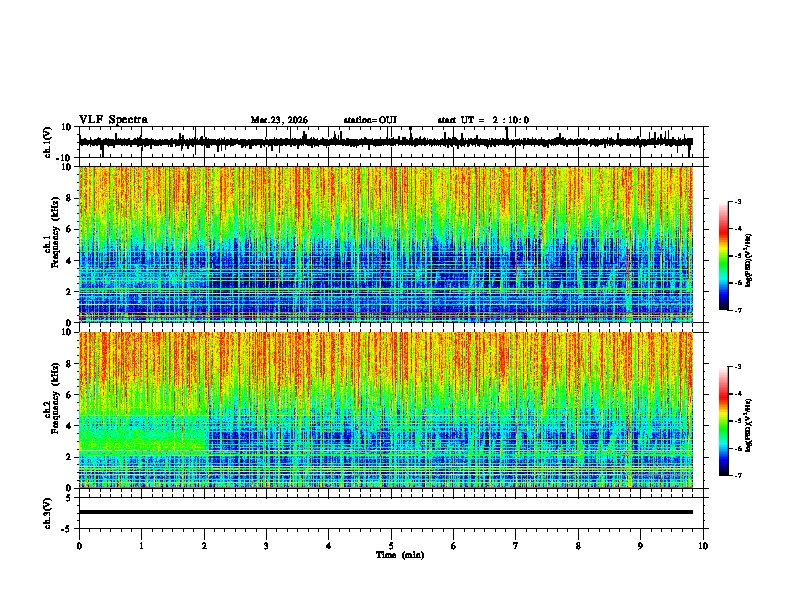Click the time axis tick label "5"
This screenshot has width=792, height=612.
pyautogui.click(x=391, y=546)
